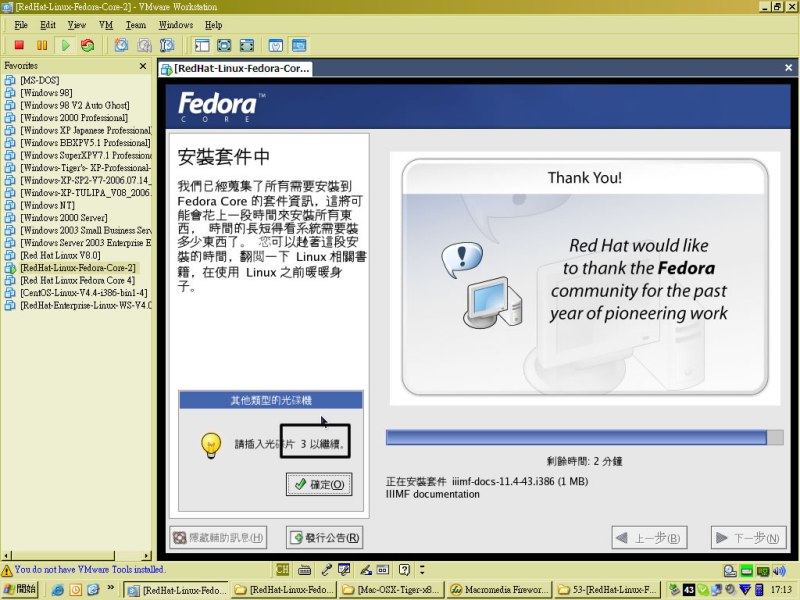Launch Internet Explorer from Quick Launch
This screenshot has height=600, width=800.
coord(58,590)
